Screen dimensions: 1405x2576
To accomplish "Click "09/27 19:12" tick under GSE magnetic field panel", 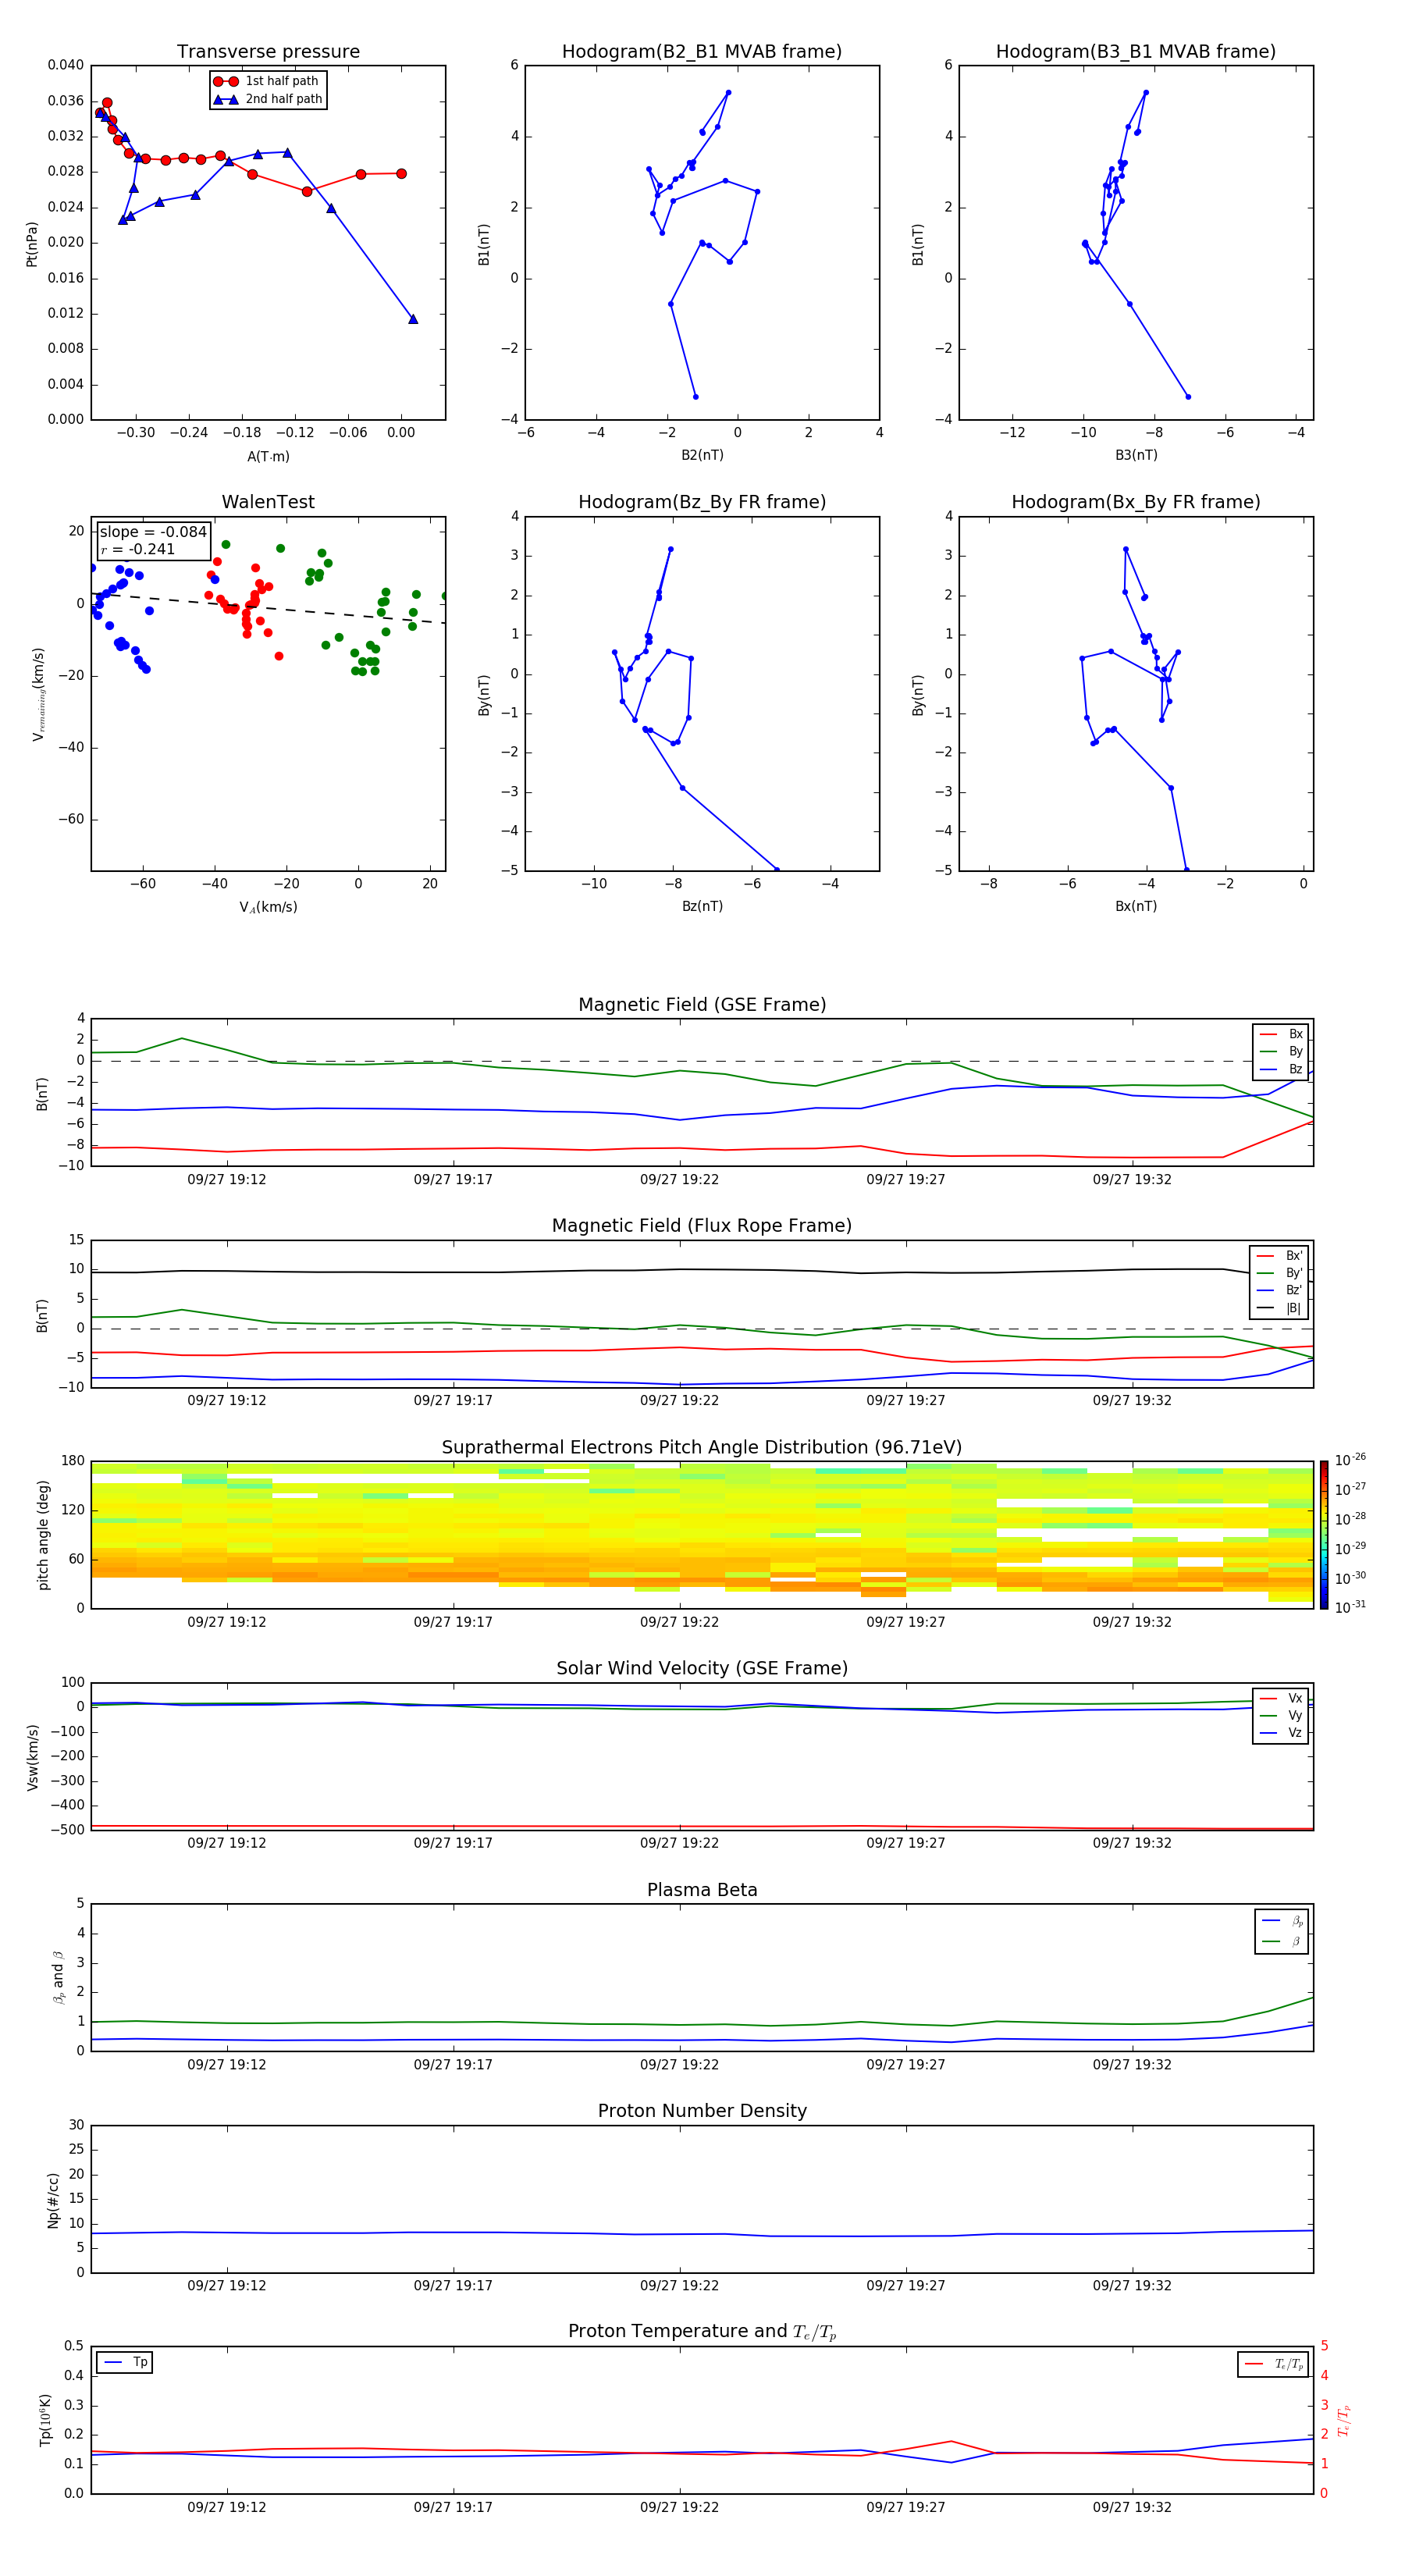I will pyautogui.click(x=227, y=1179).
